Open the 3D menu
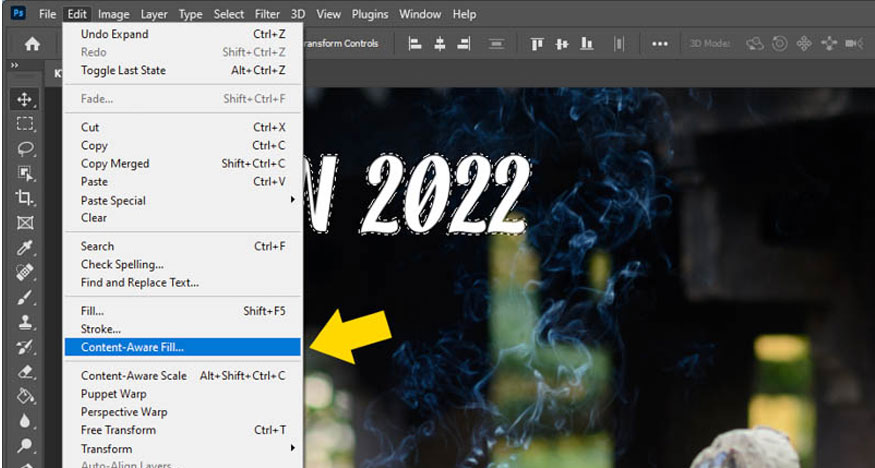875x468 pixels. 298,14
